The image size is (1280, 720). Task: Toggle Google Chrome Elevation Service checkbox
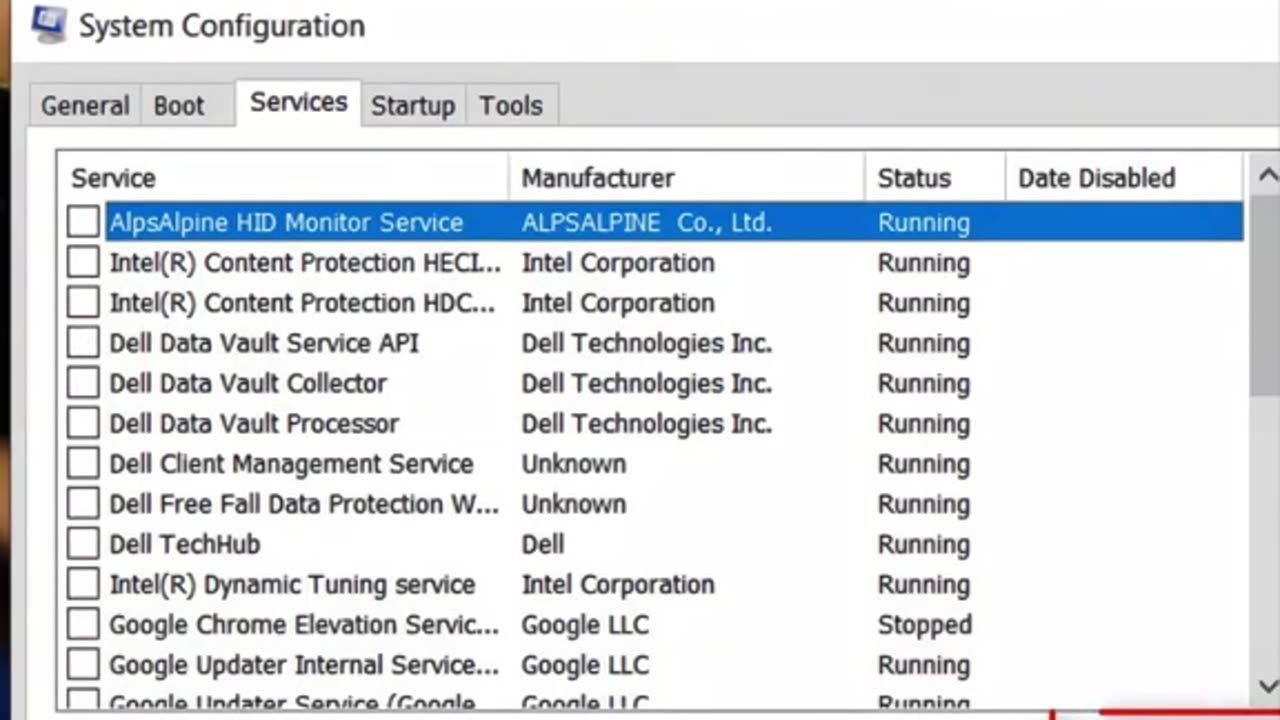point(83,625)
